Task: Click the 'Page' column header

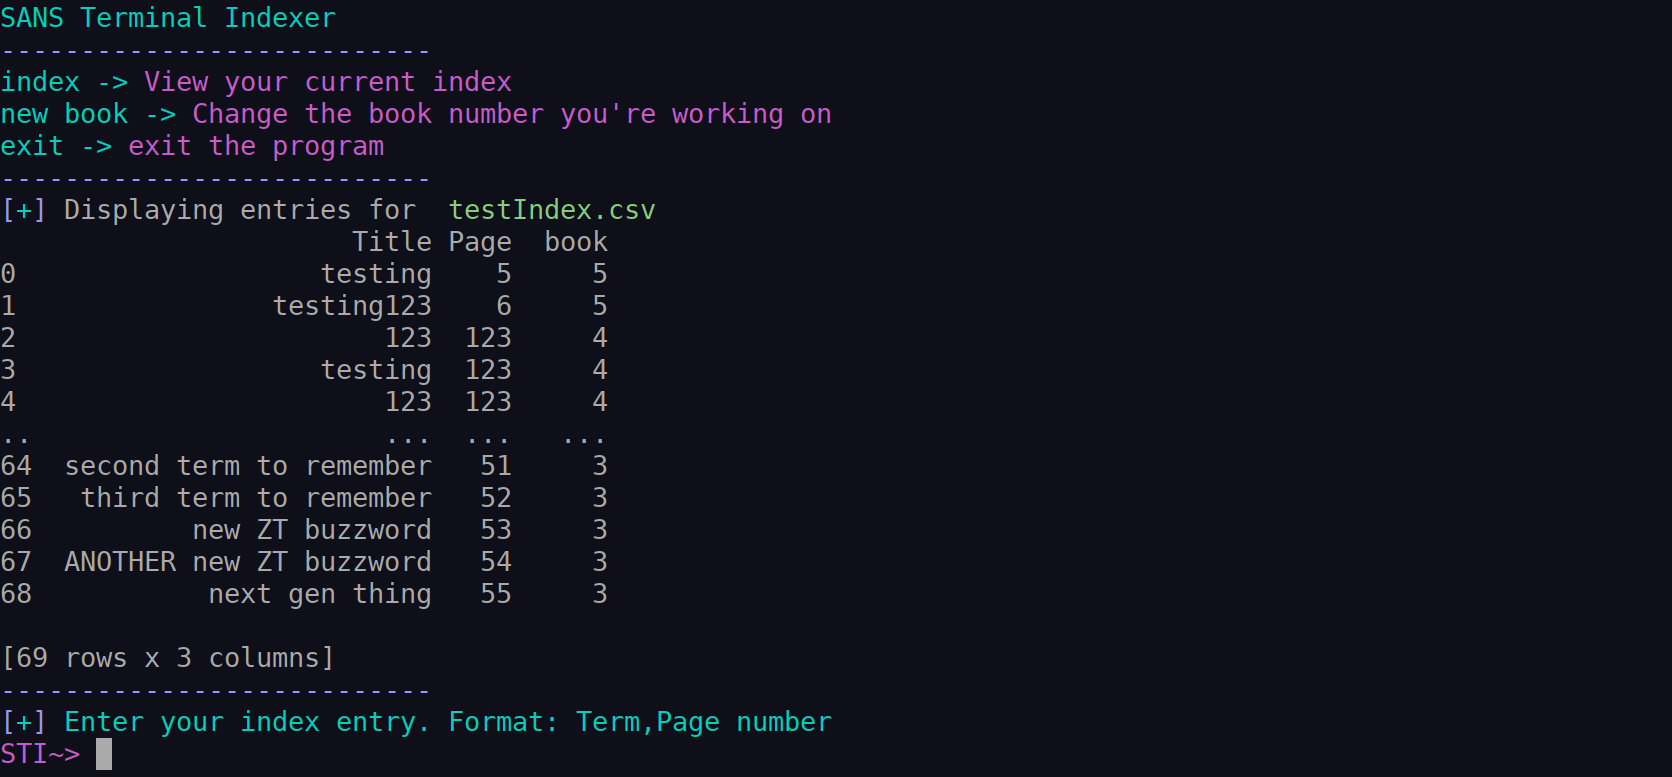Action: [x=480, y=243]
